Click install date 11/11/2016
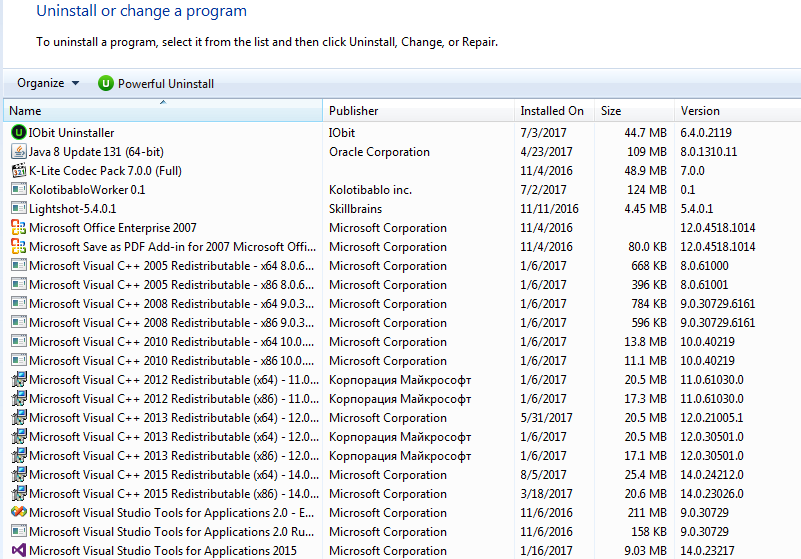Screen dimensions: 801x559 point(550,208)
